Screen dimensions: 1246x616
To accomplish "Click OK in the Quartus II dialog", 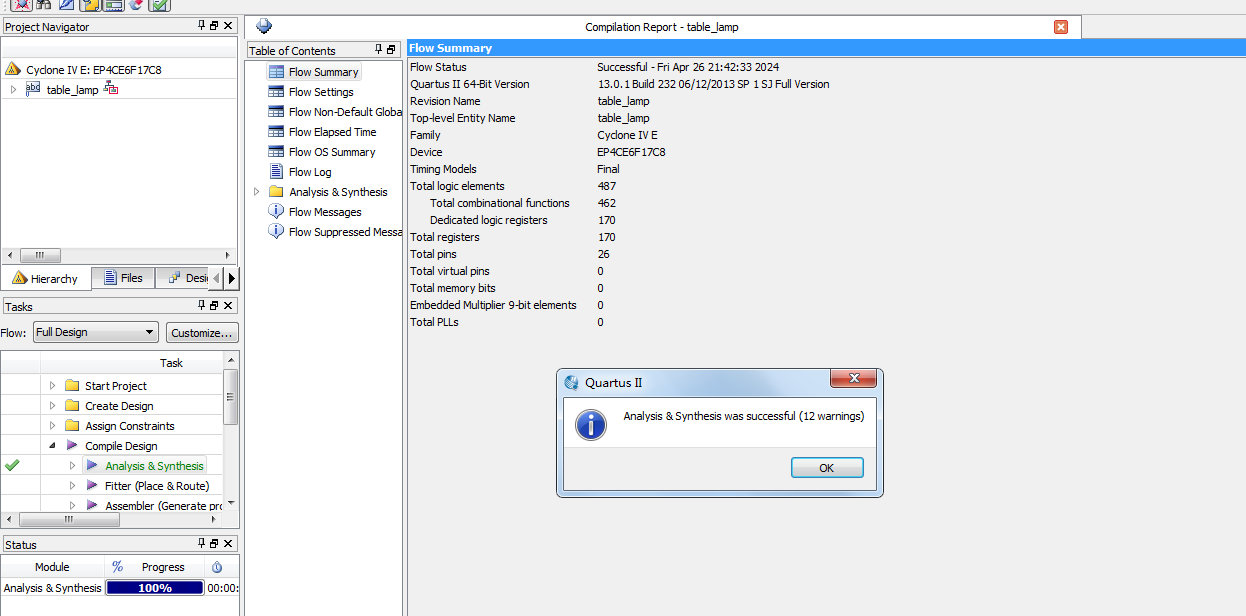I will pyautogui.click(x=827, y=468).
